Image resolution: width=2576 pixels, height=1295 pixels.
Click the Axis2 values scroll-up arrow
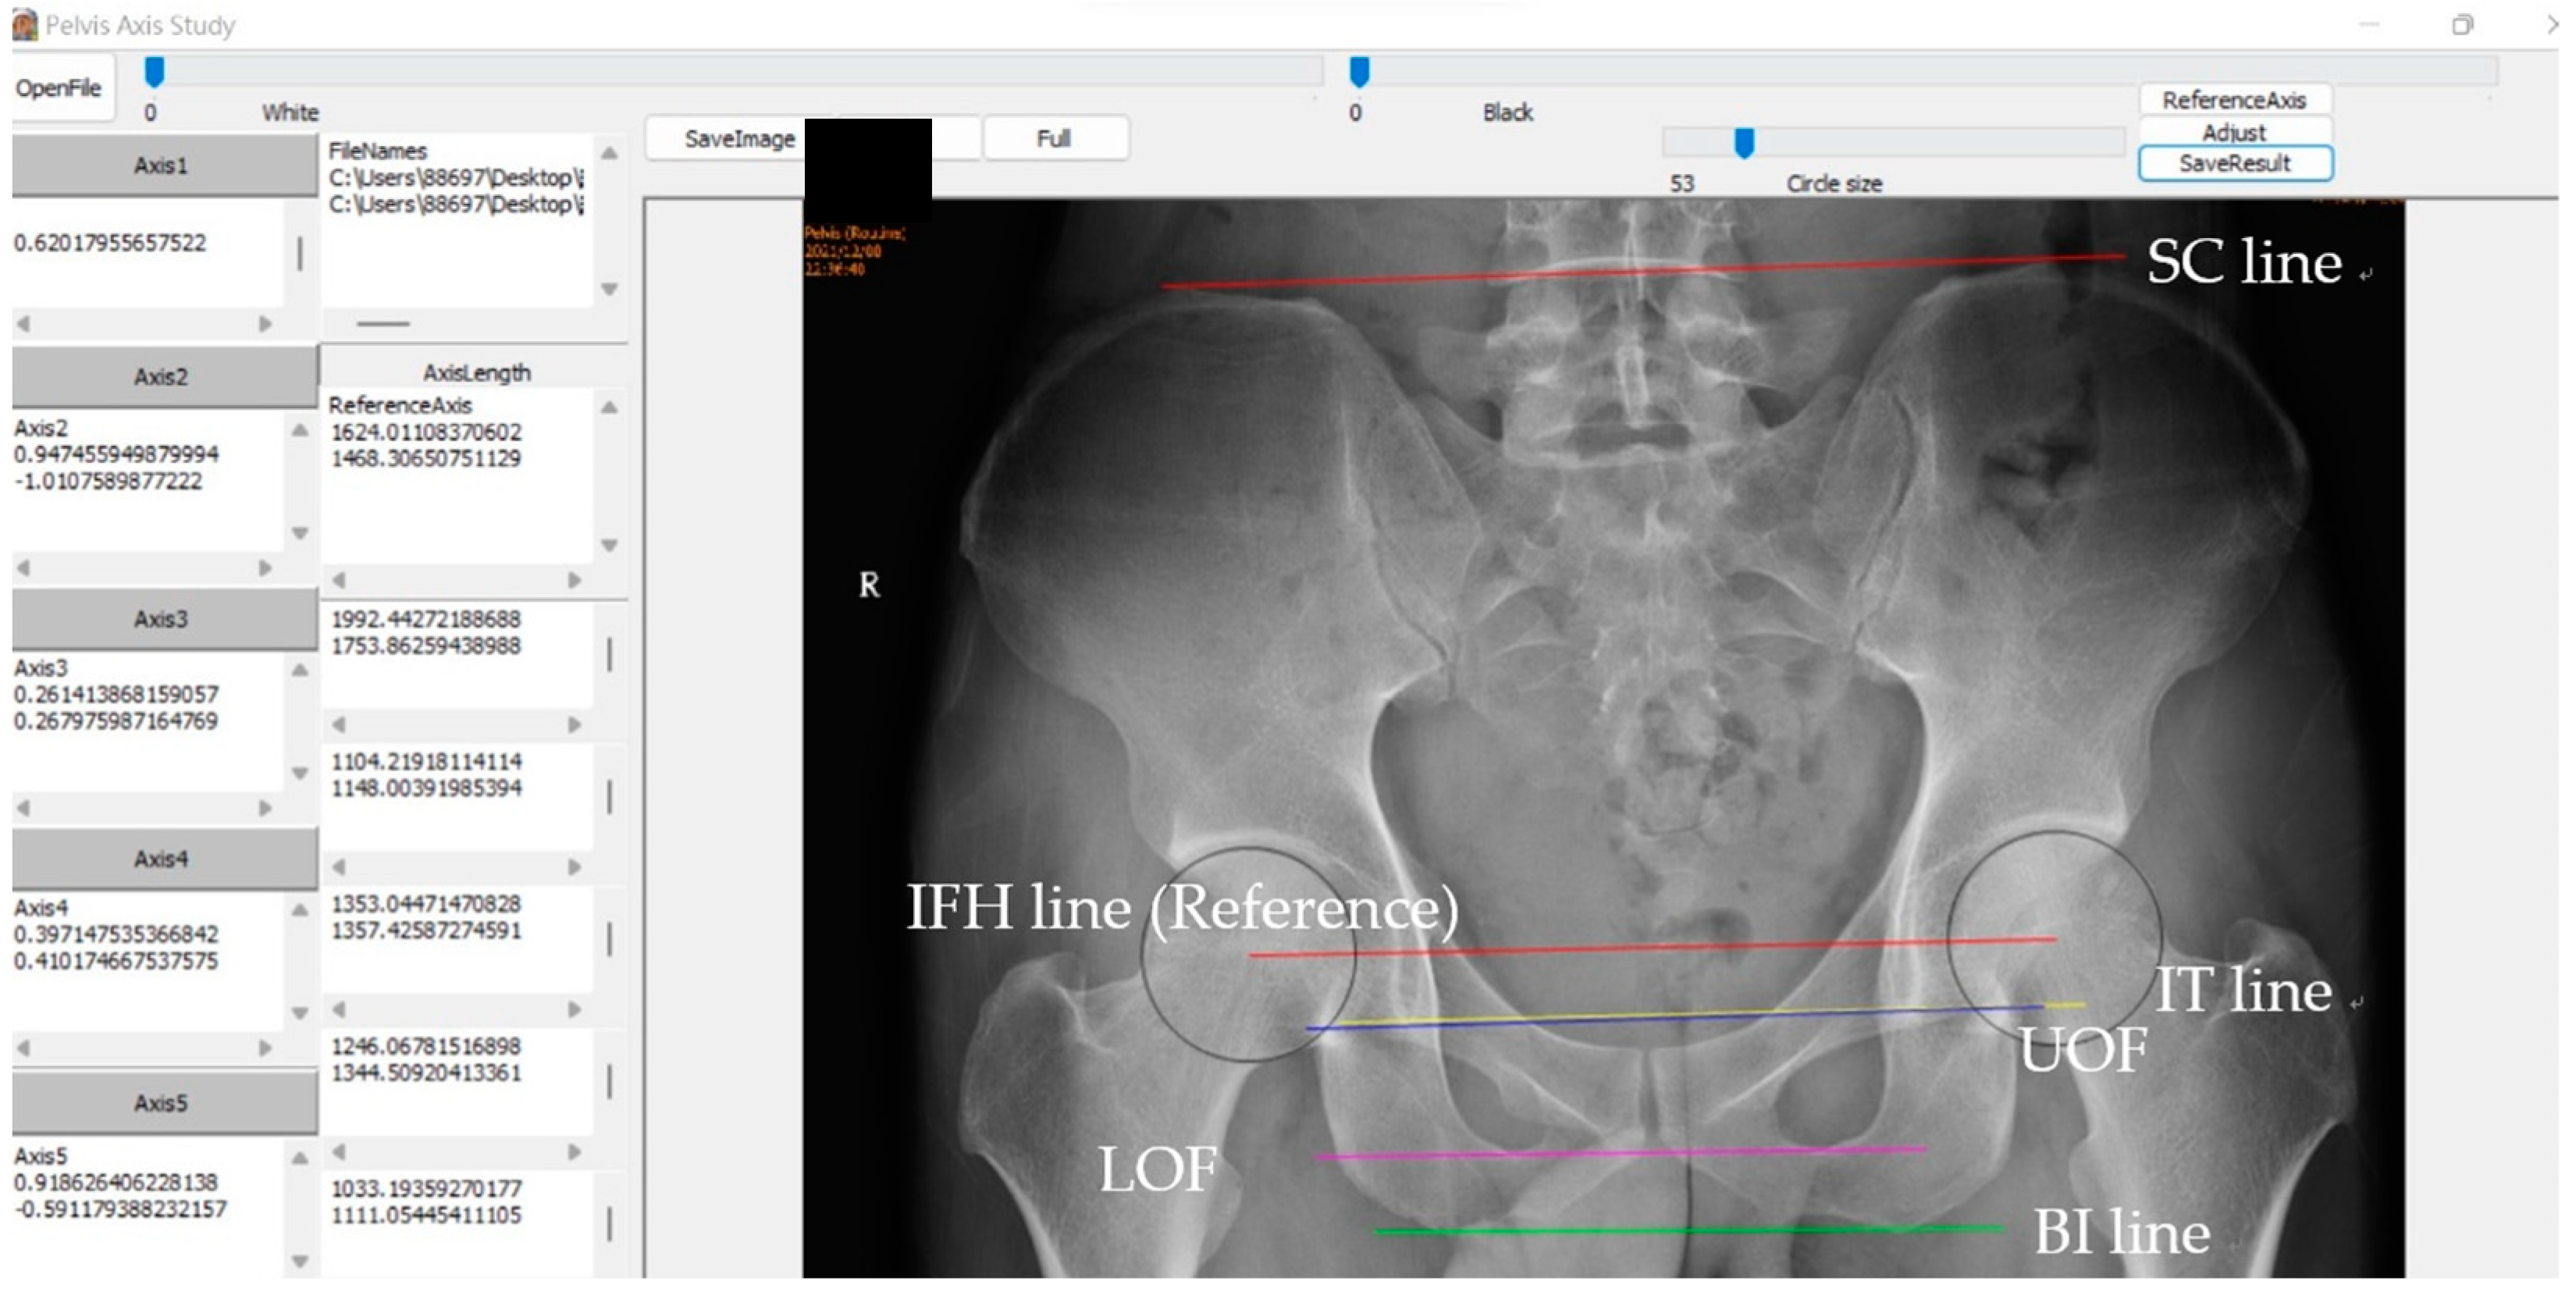[x=299, y=431]
